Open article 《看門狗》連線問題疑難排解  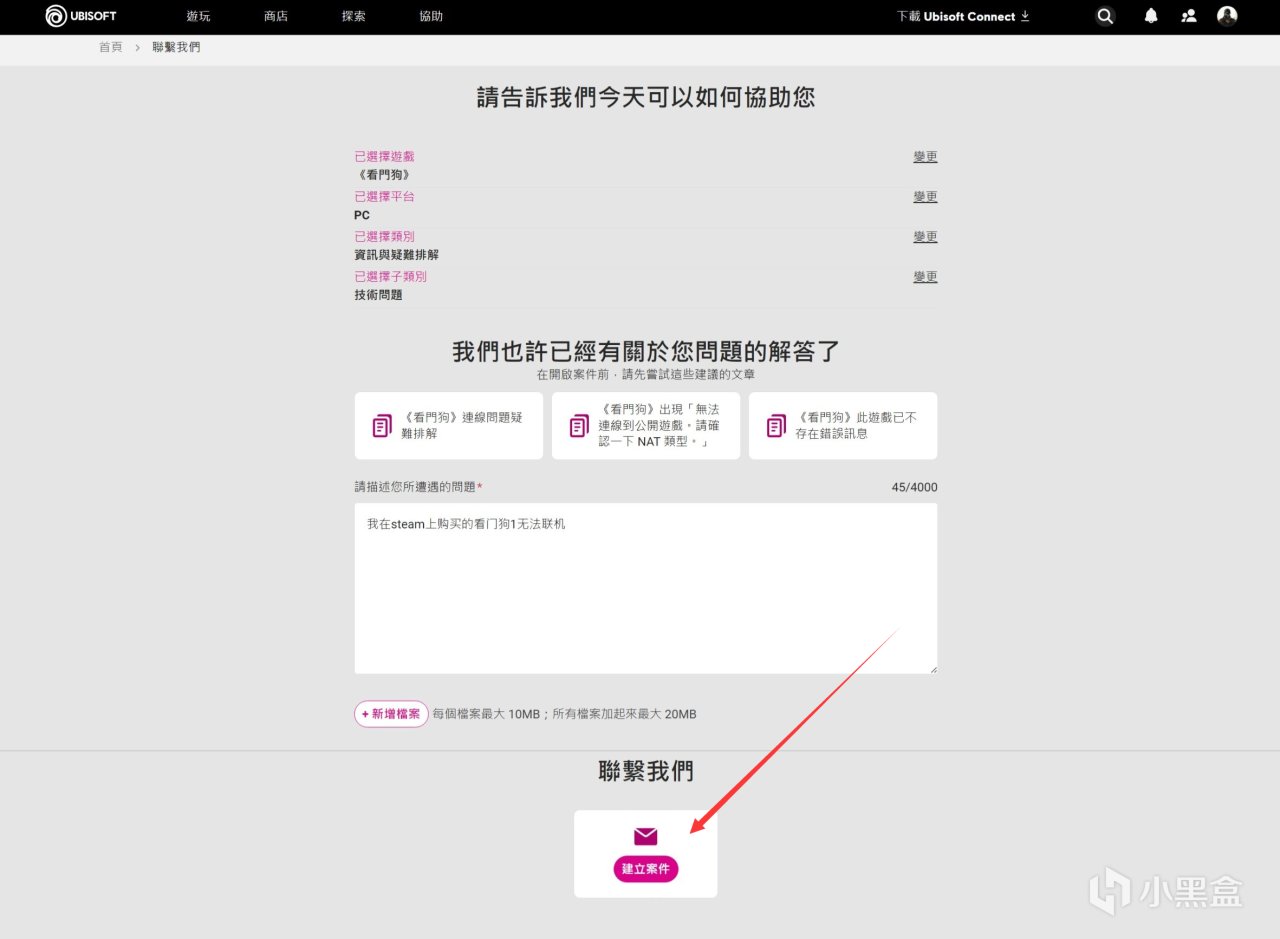coord(449,426)
